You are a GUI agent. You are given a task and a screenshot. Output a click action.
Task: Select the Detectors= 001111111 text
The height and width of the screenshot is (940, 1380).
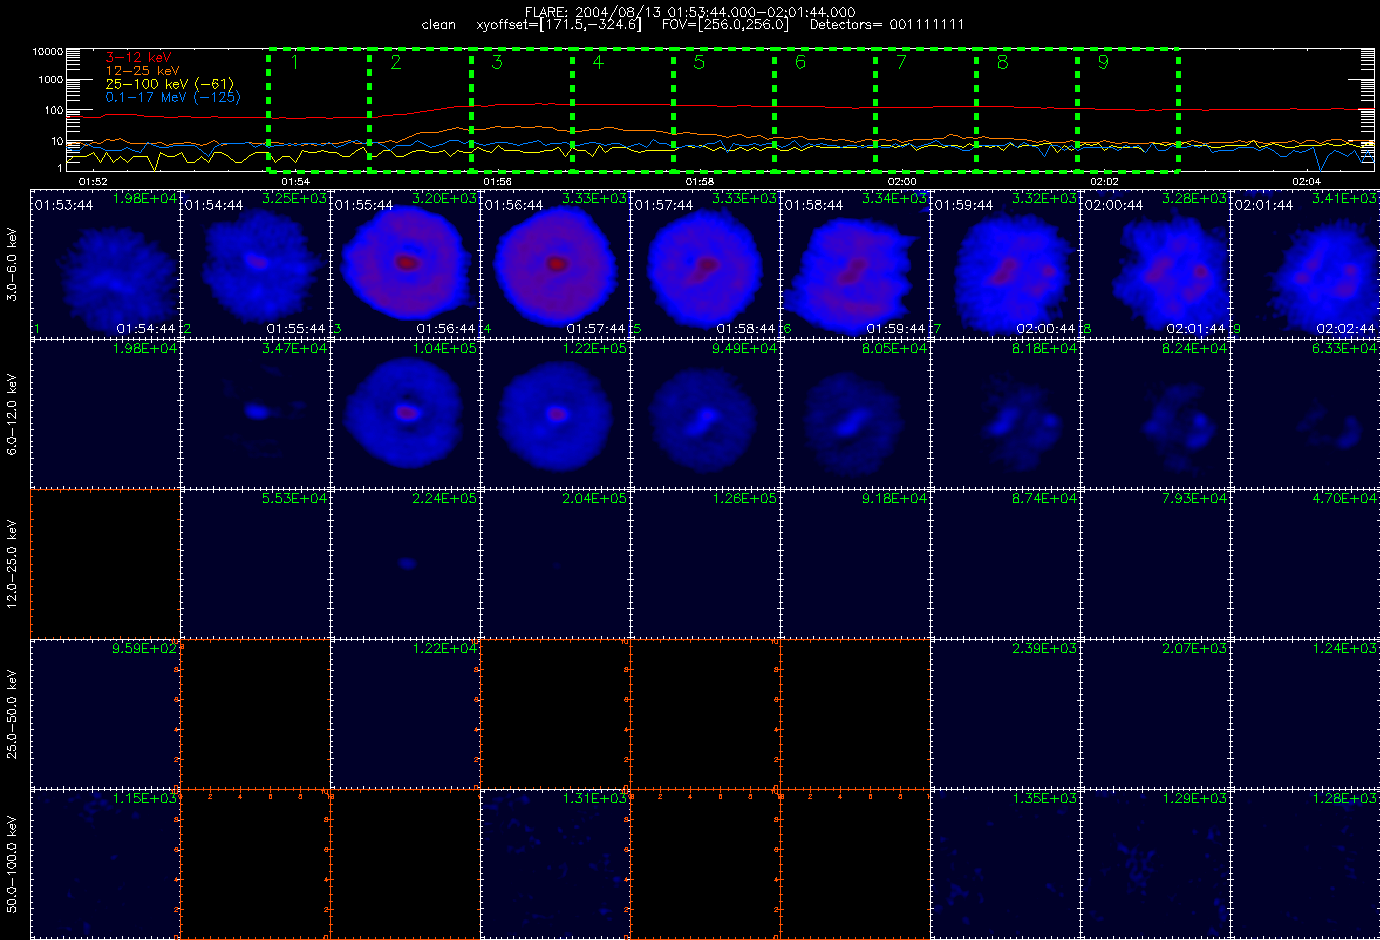click(887, 24)
